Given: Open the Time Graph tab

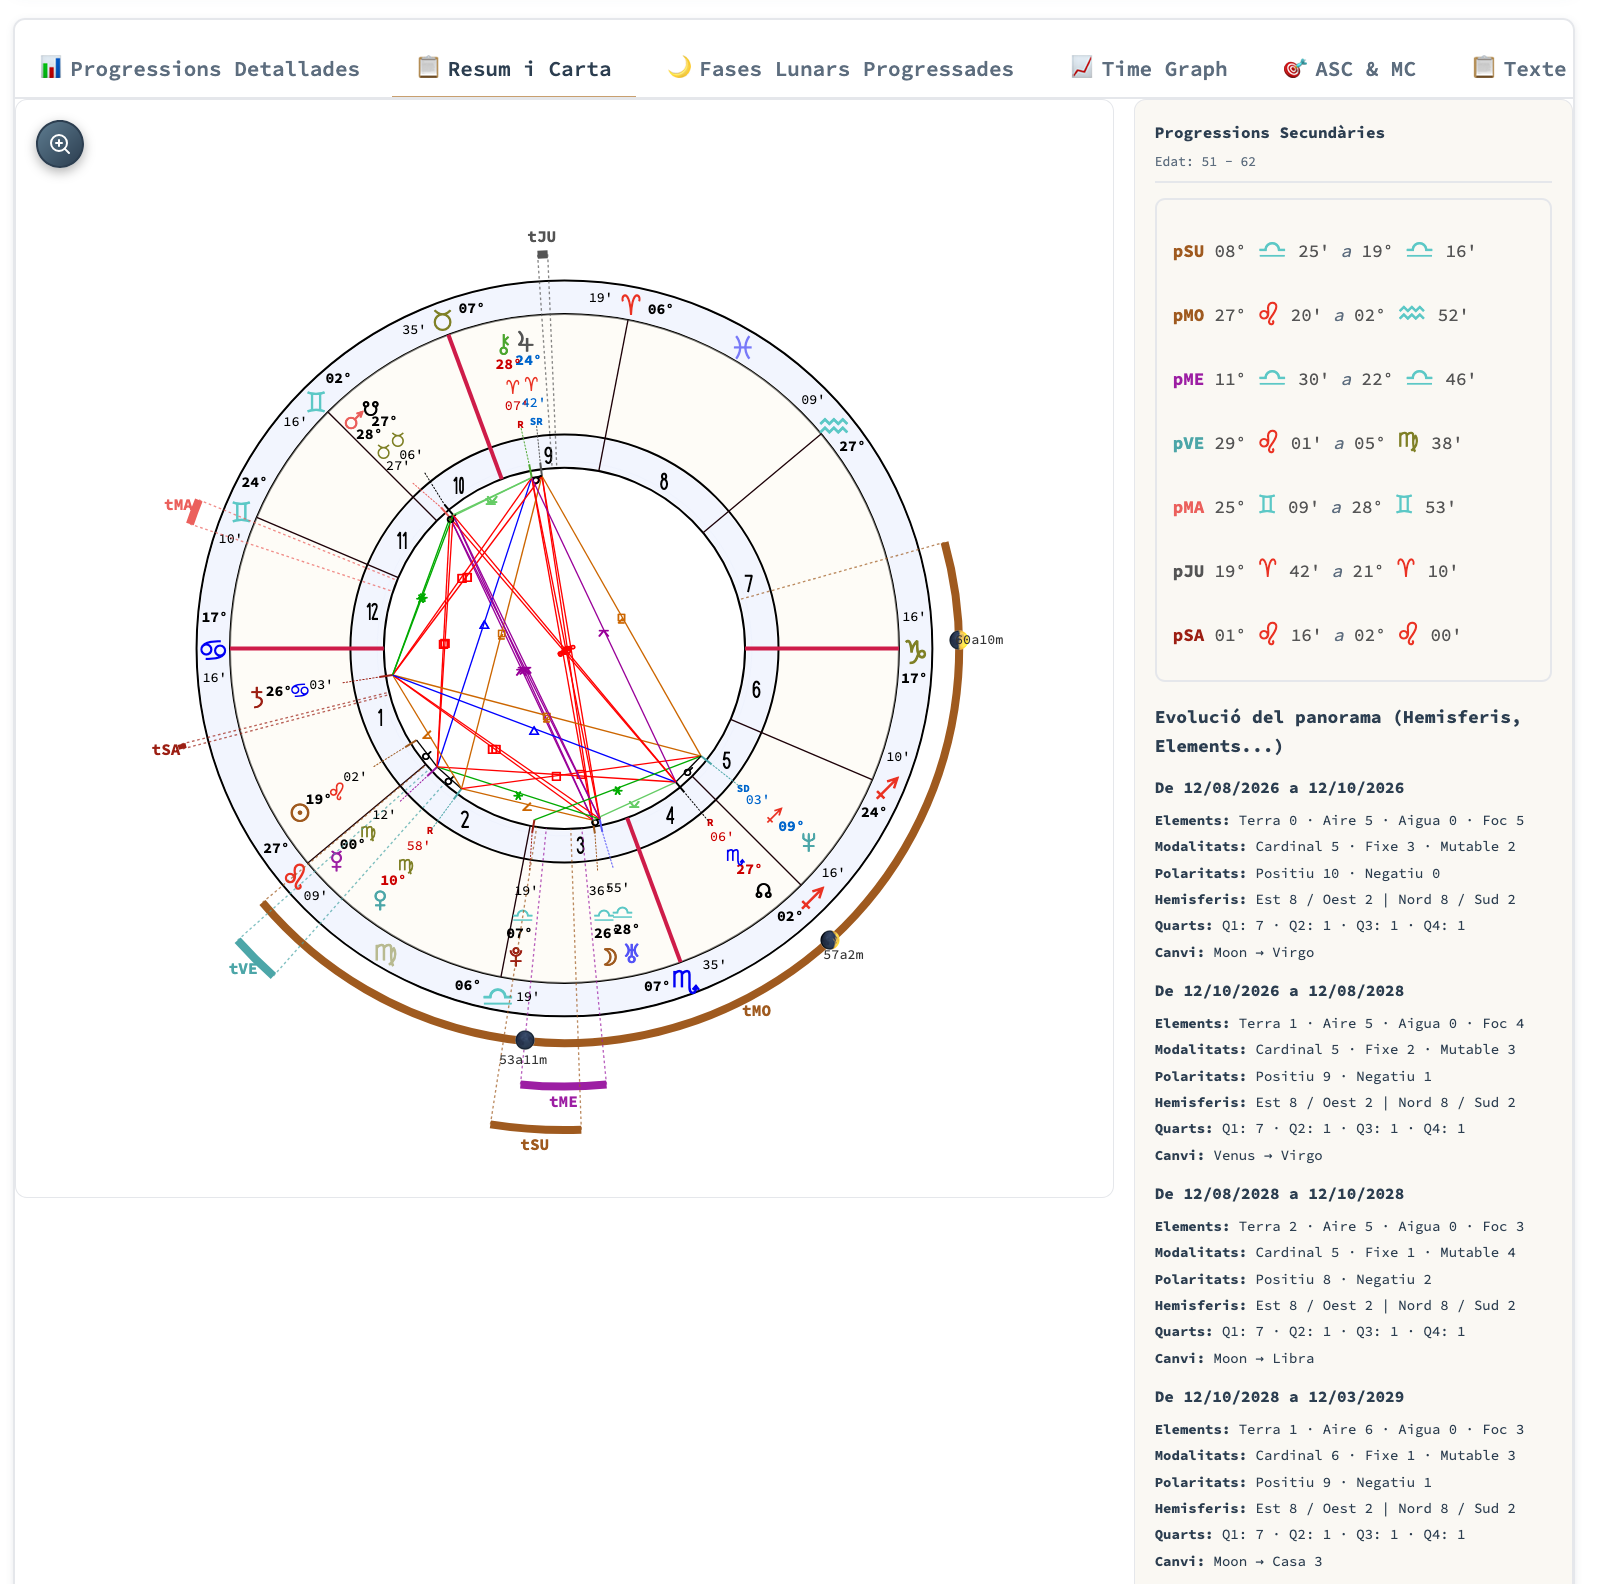Looking at the screenshot, I should tap(1149, 69).
